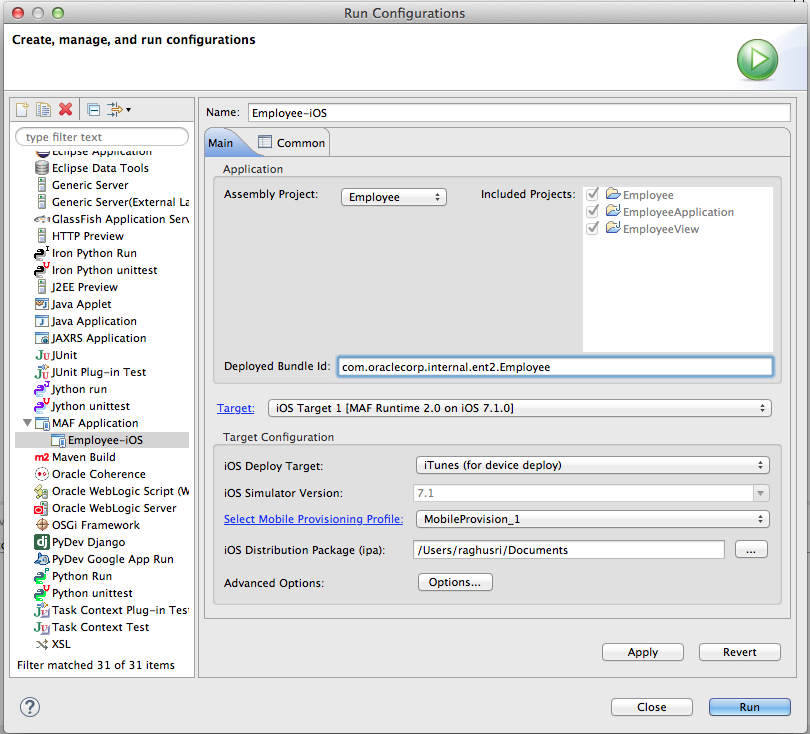Click the Close button
This screenshot has height=734, width=810.
pos(652,707)
